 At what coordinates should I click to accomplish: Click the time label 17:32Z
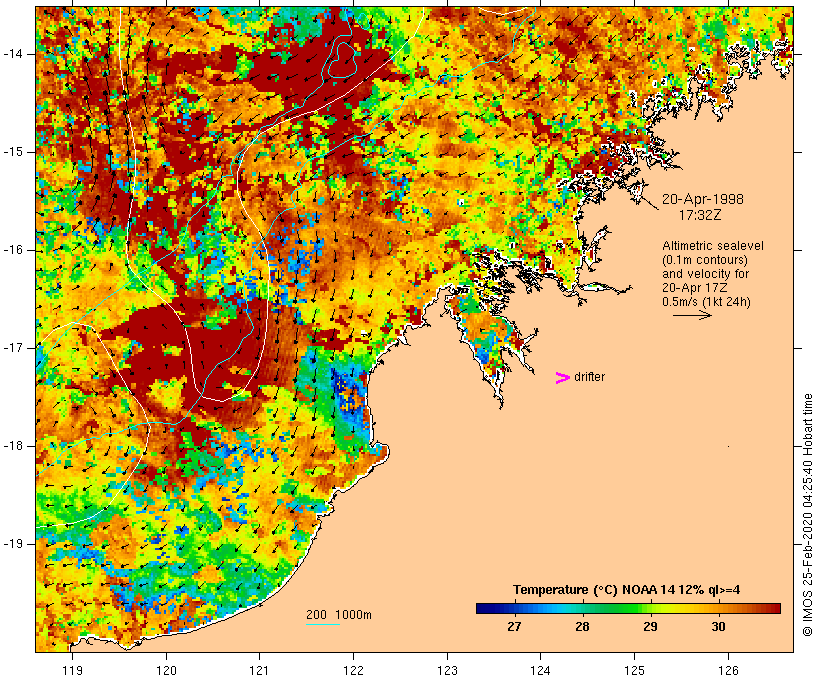(700, 215)
